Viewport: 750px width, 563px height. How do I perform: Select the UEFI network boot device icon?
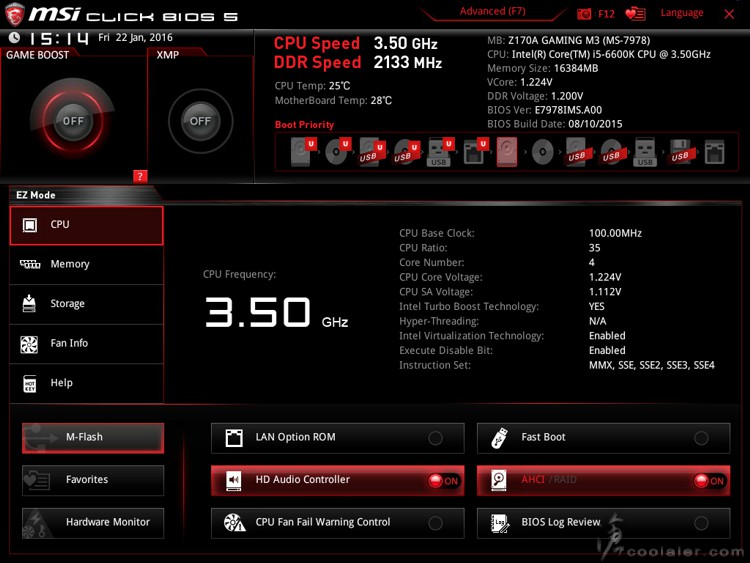[x=475, y=151]
